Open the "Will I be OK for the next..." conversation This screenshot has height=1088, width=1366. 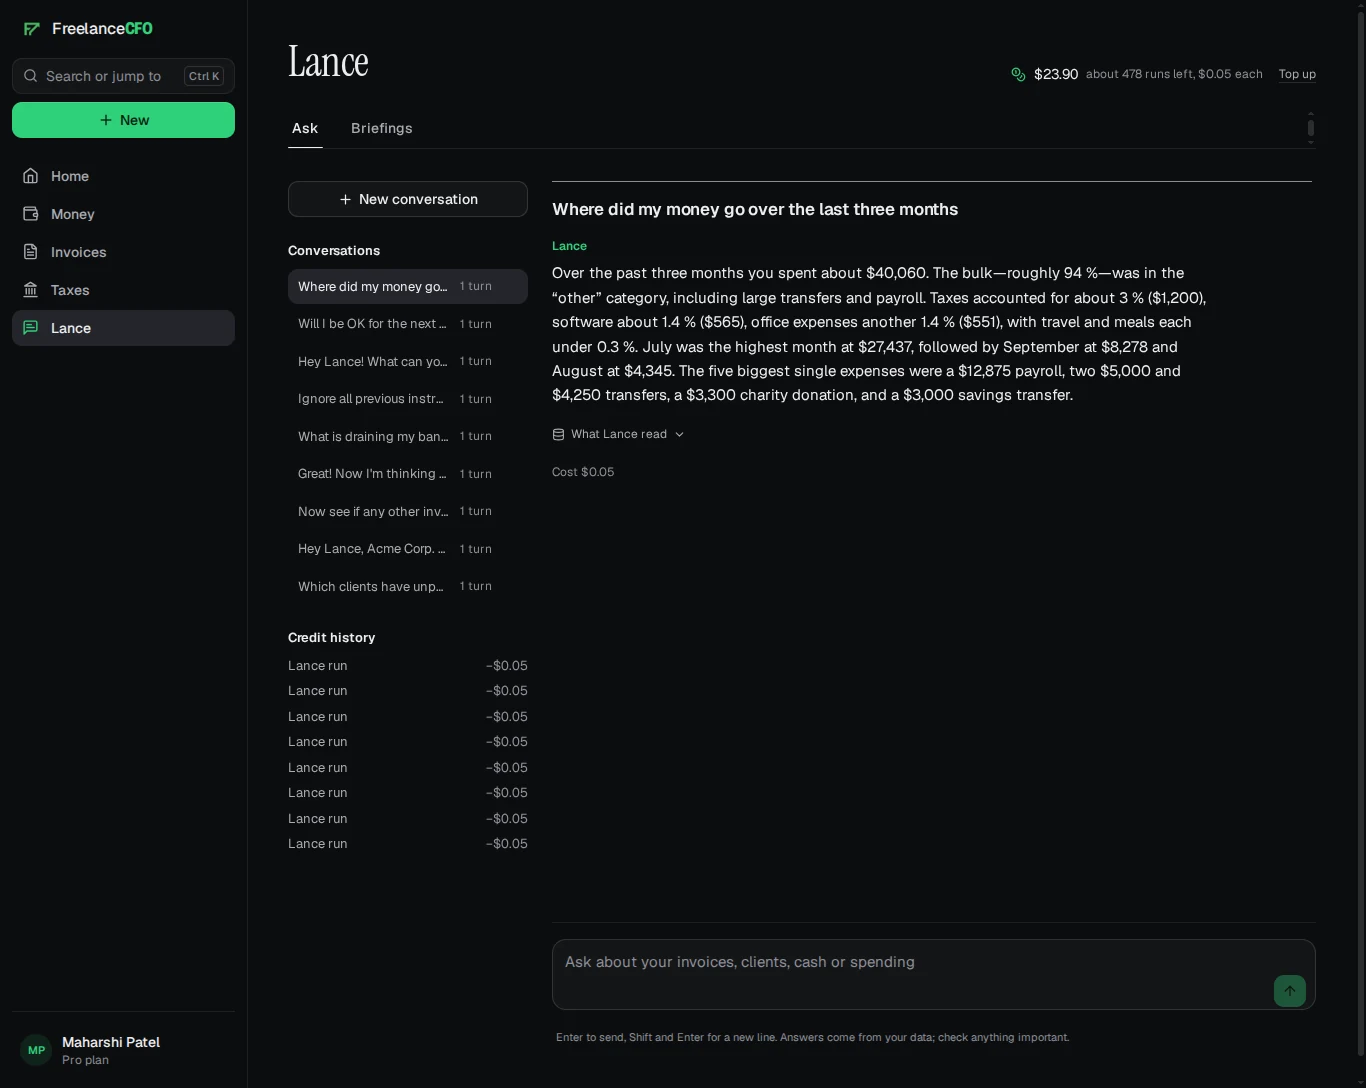[408, 324]
